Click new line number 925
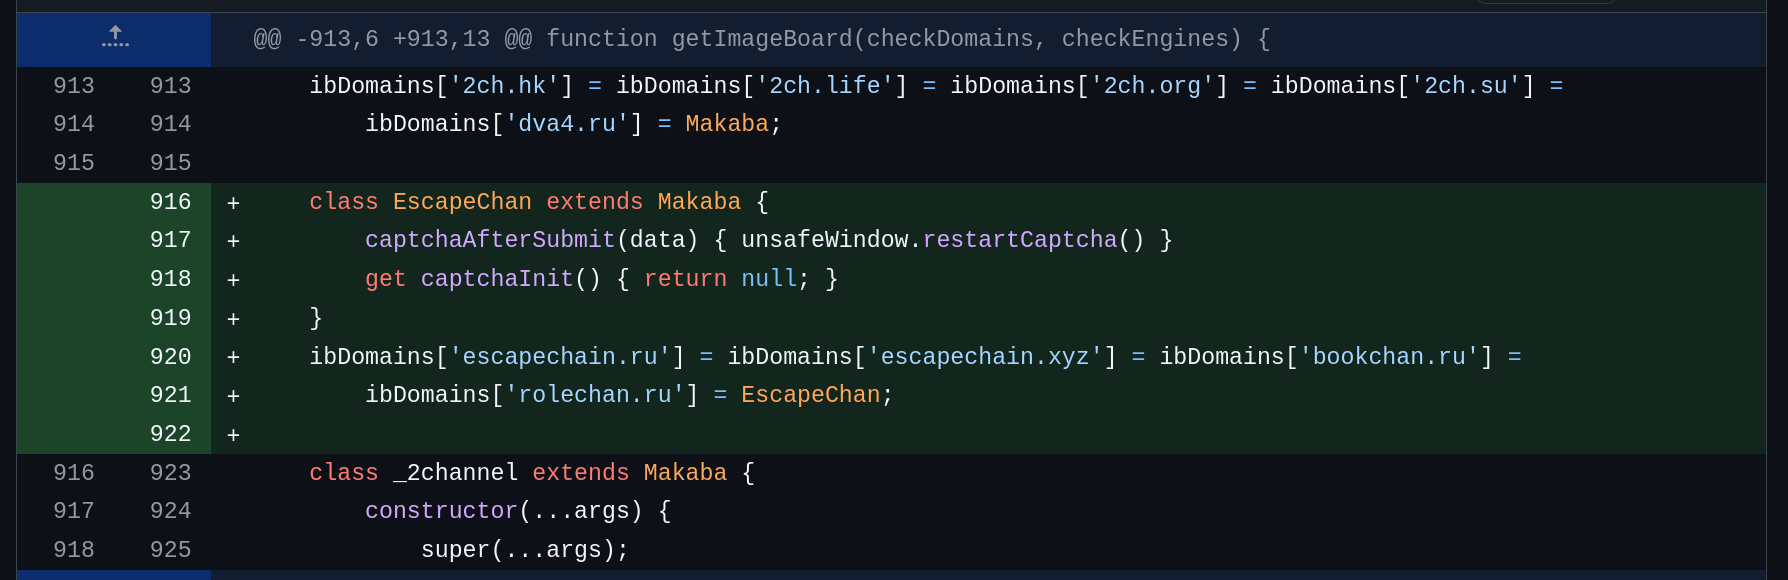 point(170,550)
